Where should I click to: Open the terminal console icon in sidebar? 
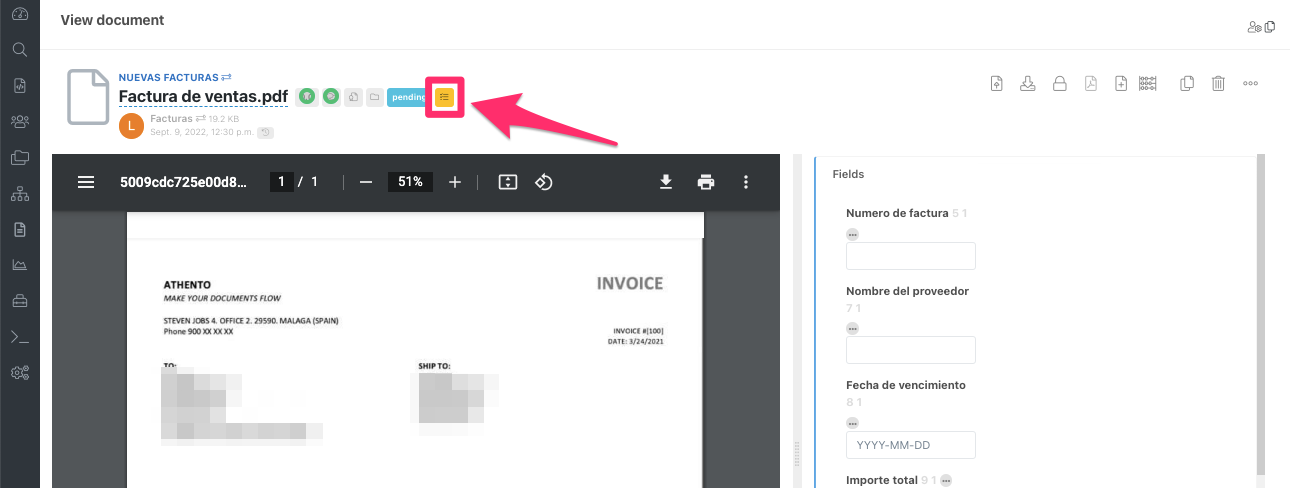(19, 337)
